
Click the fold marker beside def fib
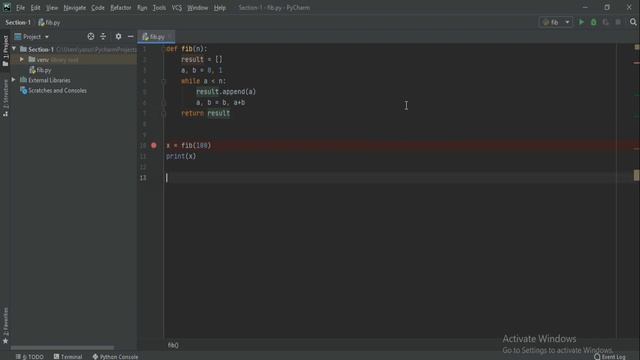(x=163, y=49)
